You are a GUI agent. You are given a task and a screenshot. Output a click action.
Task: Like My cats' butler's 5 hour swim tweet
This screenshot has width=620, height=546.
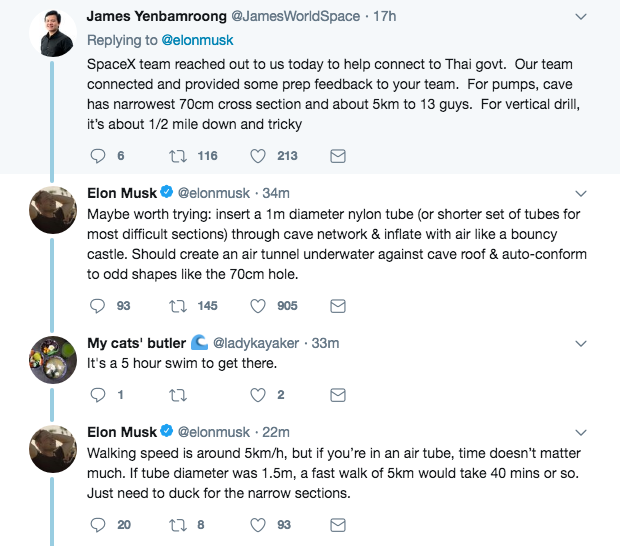tap(257, 394)
